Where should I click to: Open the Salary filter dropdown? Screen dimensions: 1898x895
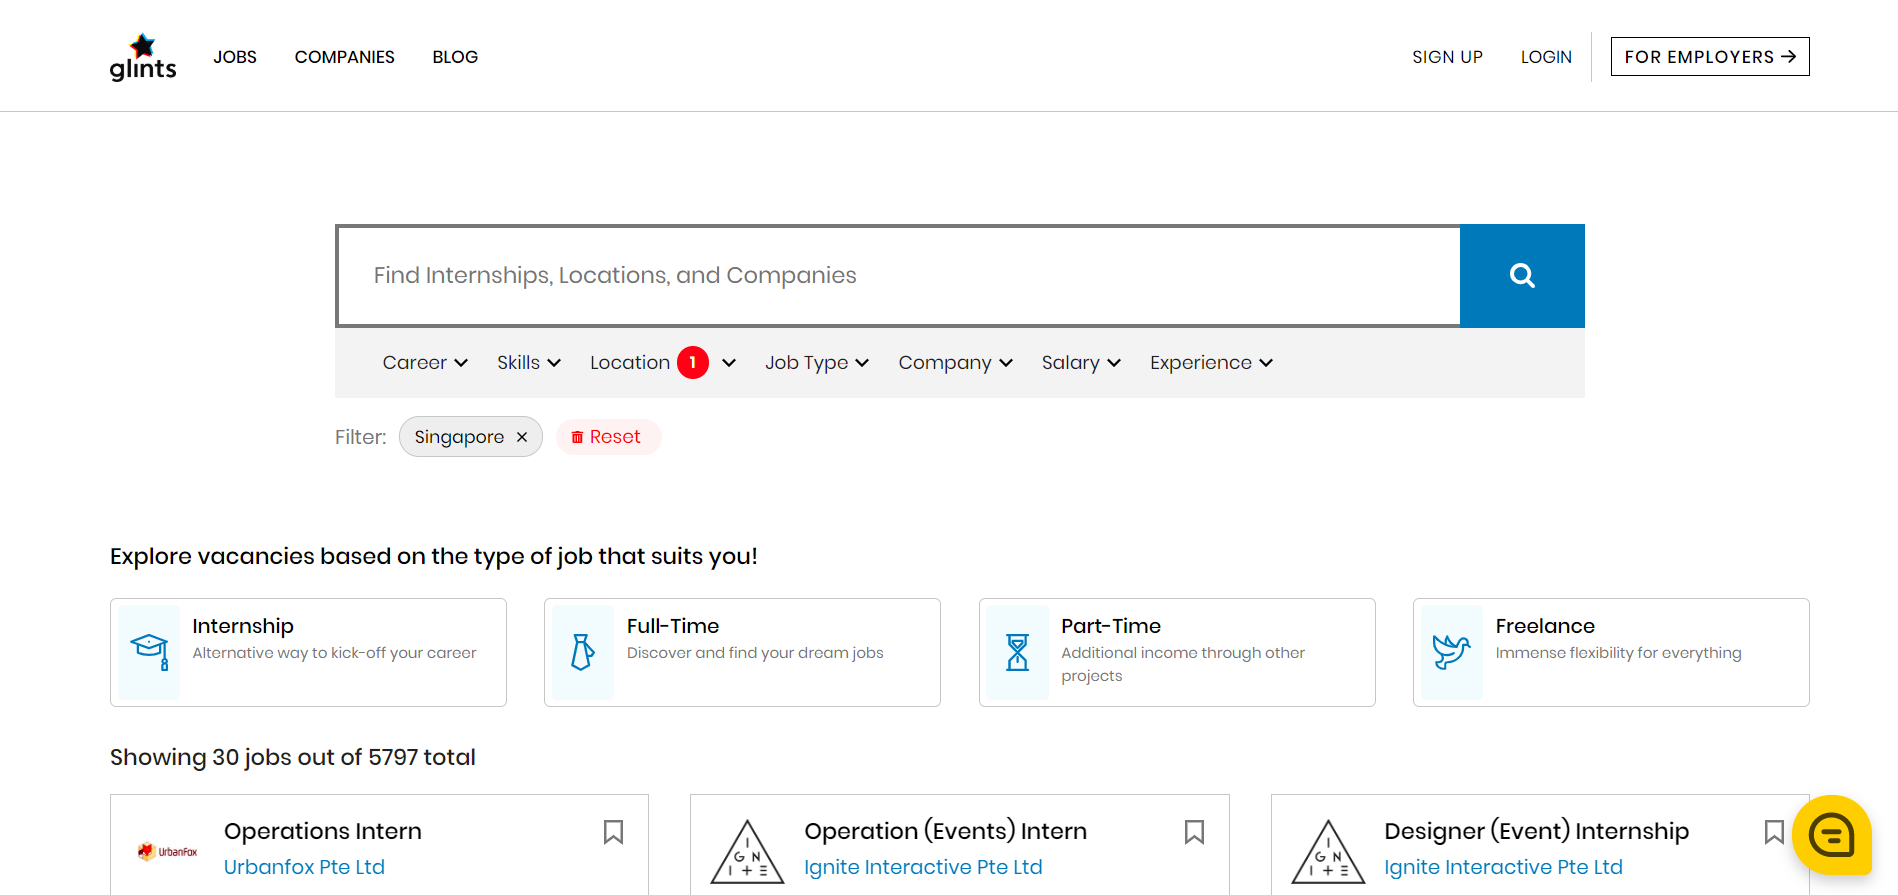click(1081, 363)
